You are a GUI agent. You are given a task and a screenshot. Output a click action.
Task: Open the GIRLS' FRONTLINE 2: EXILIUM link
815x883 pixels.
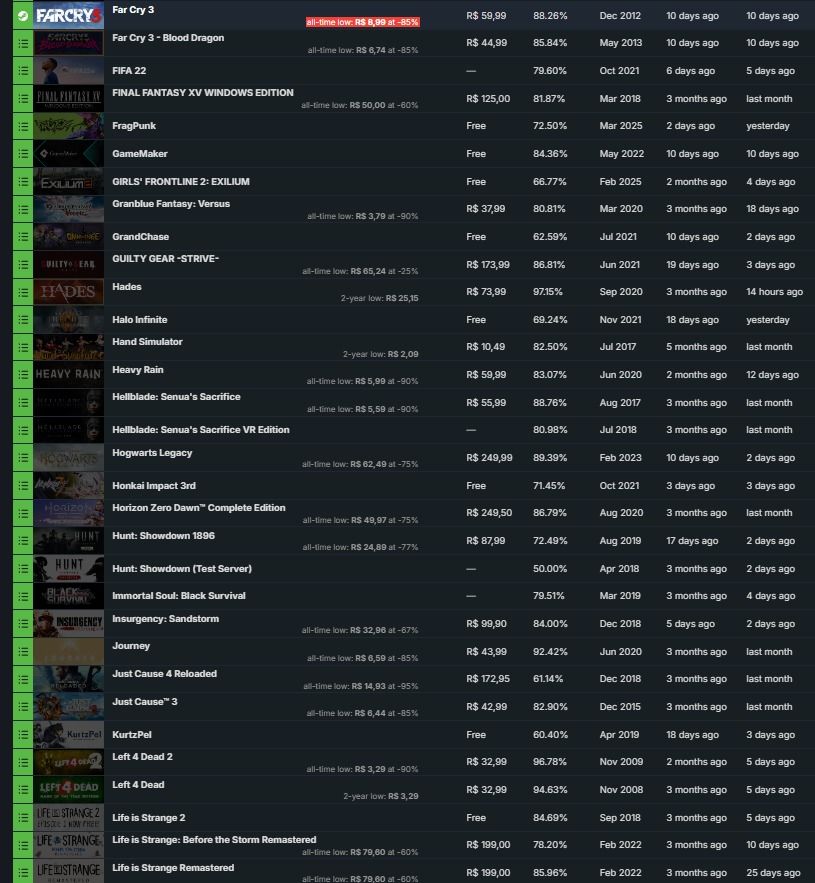click(x=181, y=181)
